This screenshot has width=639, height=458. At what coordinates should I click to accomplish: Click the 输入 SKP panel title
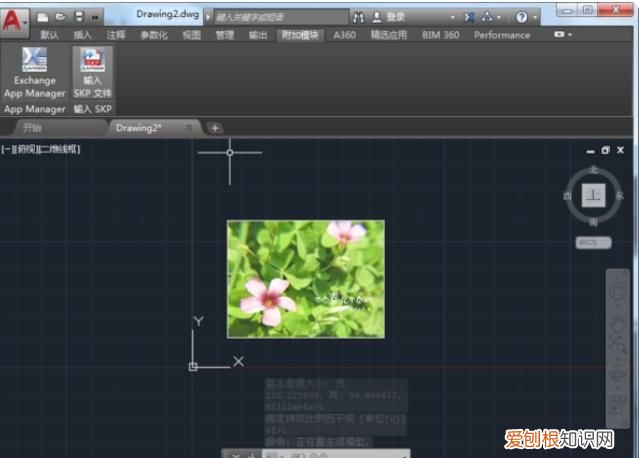[93, 109]
